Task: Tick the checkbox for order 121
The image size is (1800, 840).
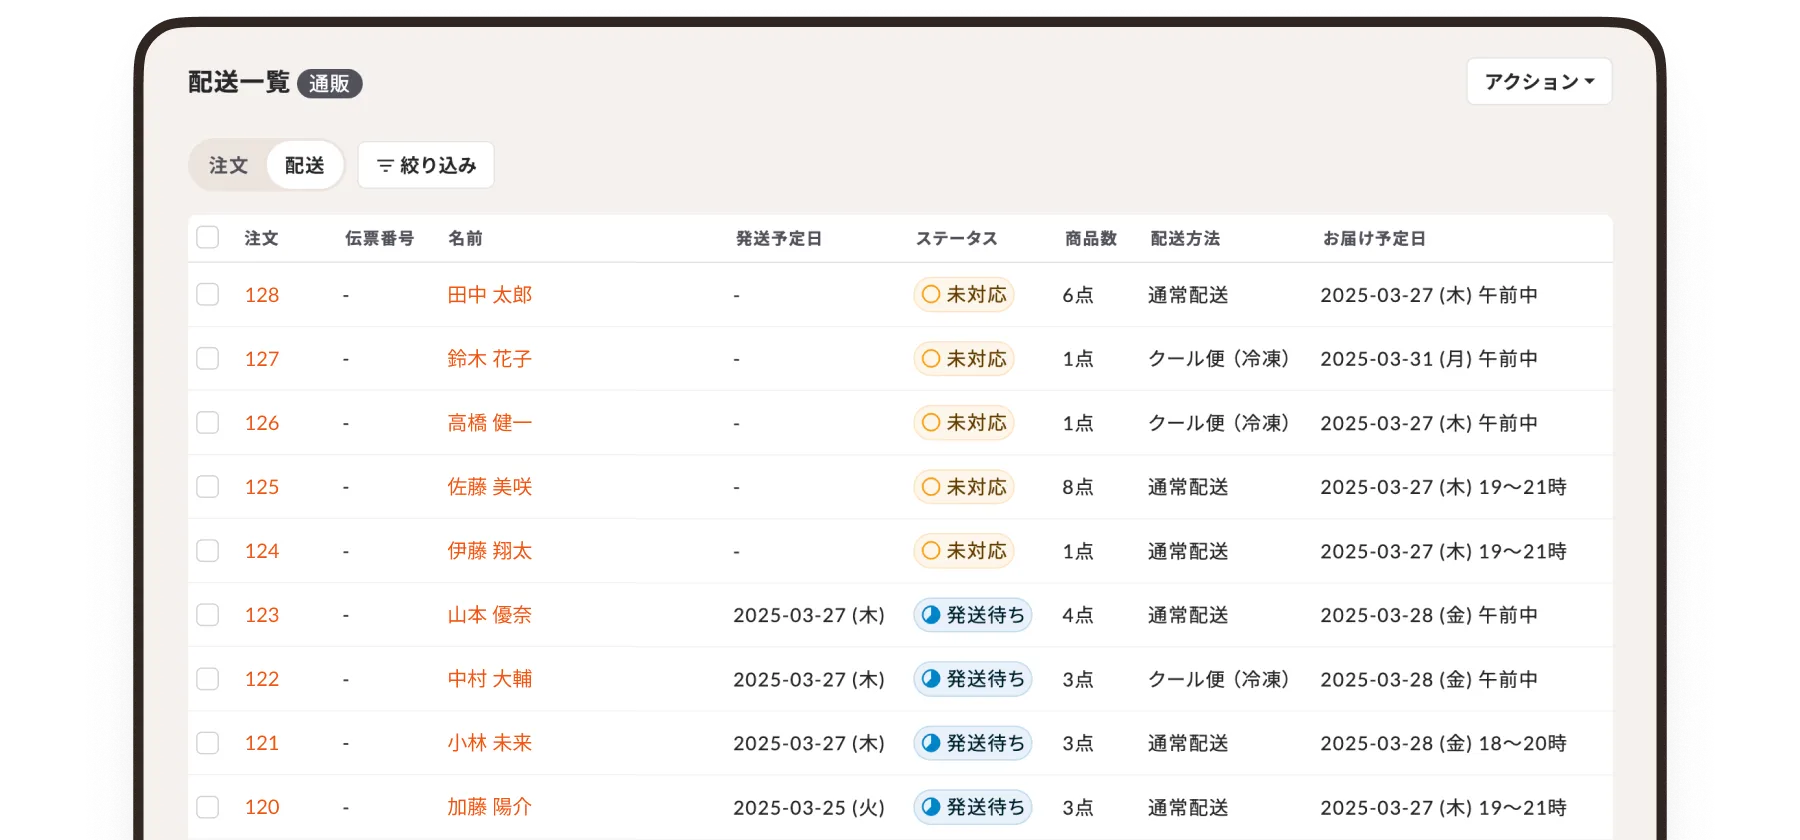Action: (x=208, y=743)
